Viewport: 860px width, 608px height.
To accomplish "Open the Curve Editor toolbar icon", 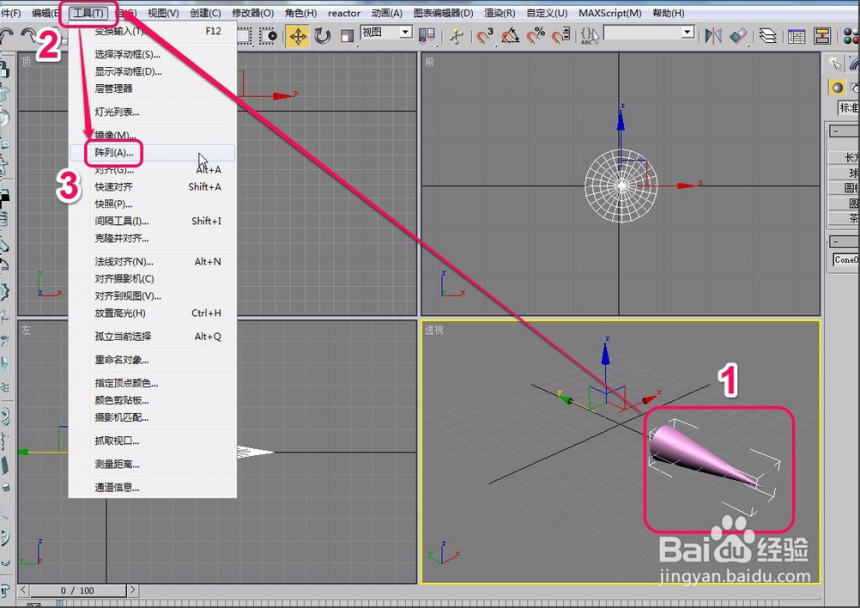I will pos(796,36).
